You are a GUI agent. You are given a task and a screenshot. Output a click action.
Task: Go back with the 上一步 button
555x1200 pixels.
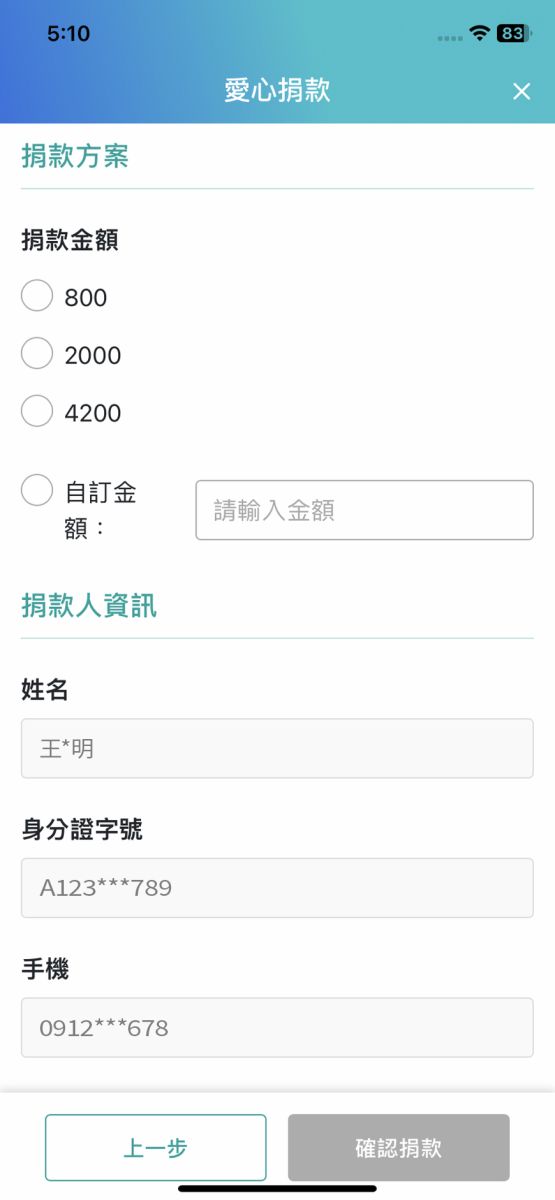[x=156, y=1148]
